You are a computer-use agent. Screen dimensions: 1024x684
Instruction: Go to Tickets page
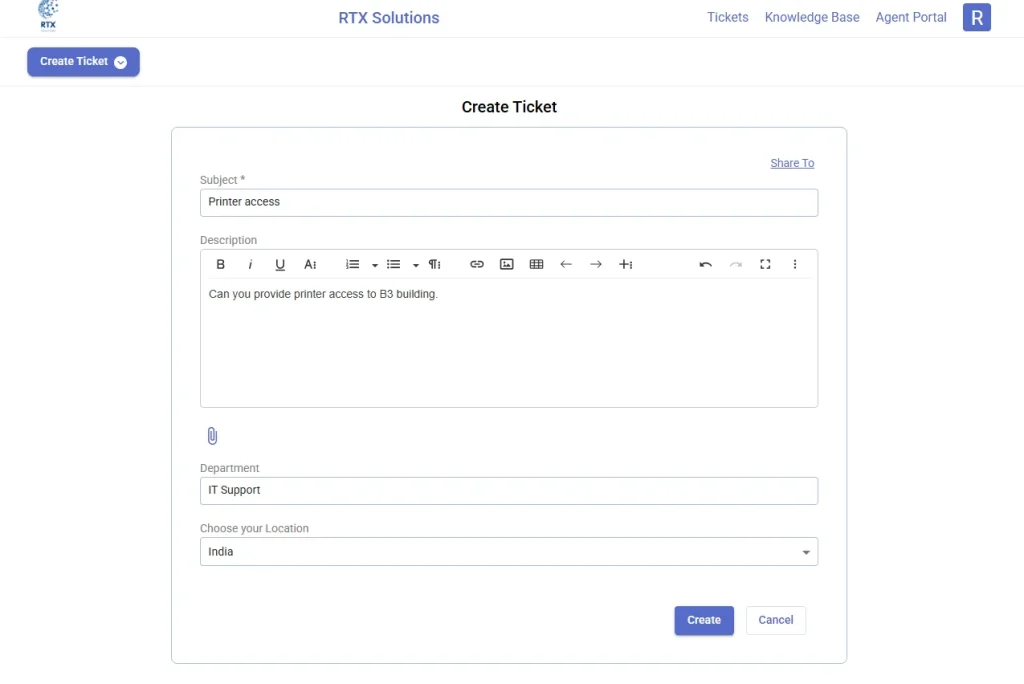728,18
